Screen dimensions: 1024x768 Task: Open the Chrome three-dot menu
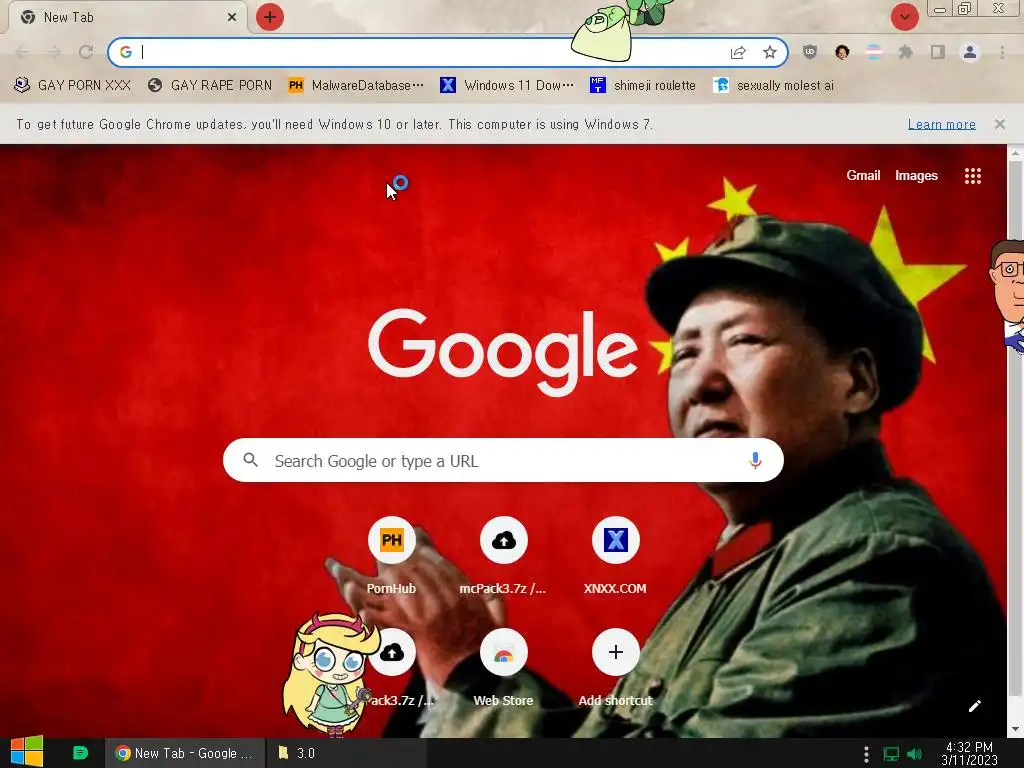[1002, 52]
